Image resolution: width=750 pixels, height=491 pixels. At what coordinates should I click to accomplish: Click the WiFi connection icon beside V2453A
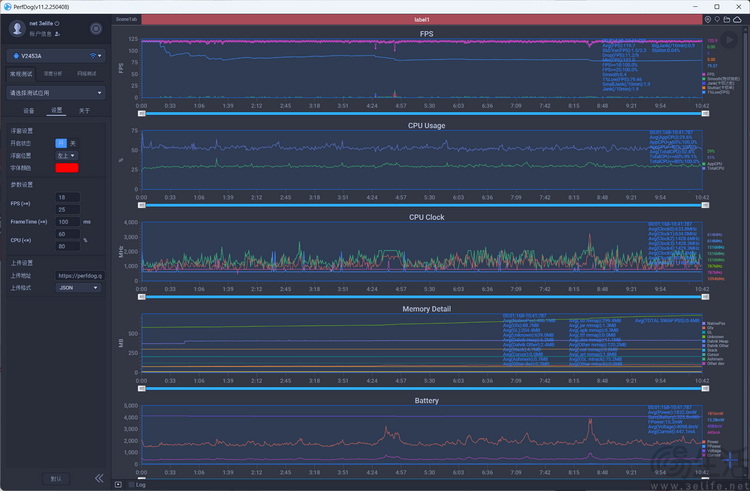[x=93, y=56]
